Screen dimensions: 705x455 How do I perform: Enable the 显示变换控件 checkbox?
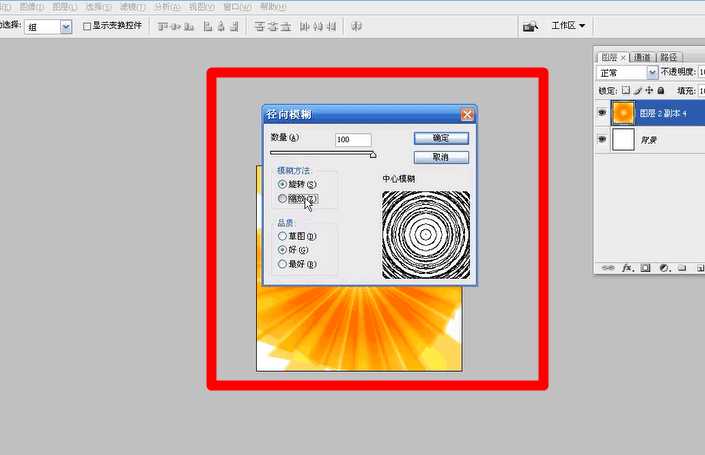[x=87, y=26]
